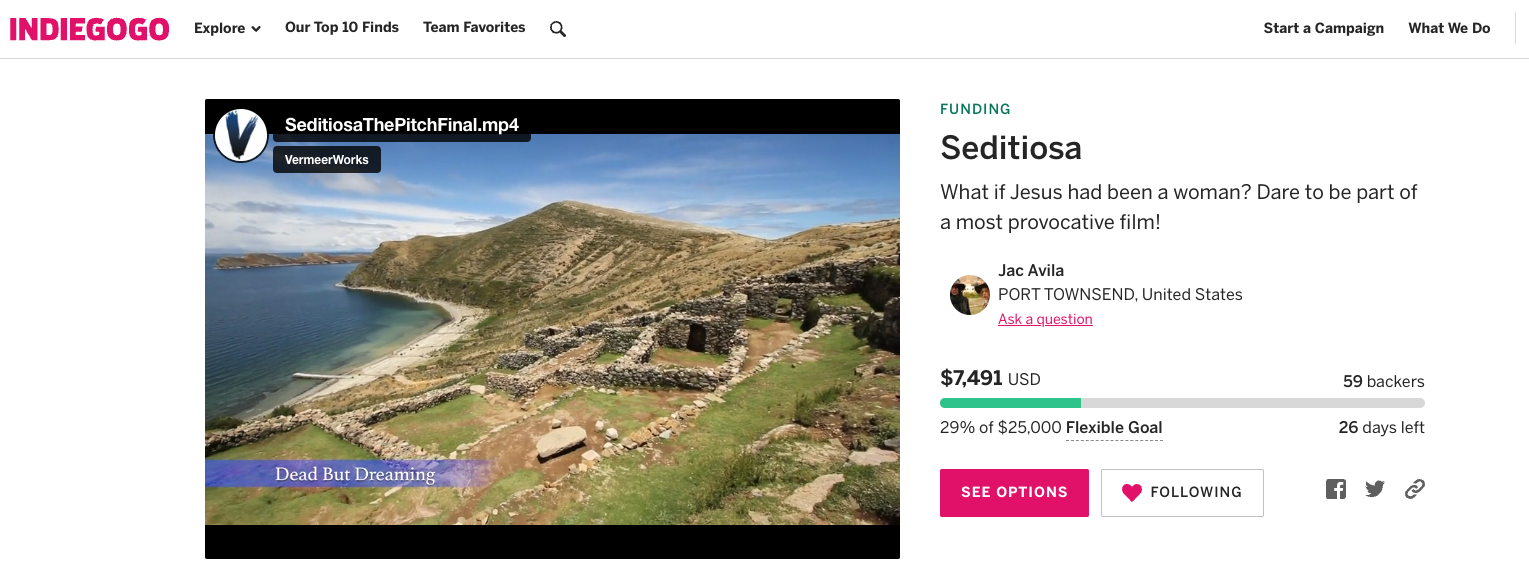
Task: Click the Indiegogo logo
Action: coord(89,29)
